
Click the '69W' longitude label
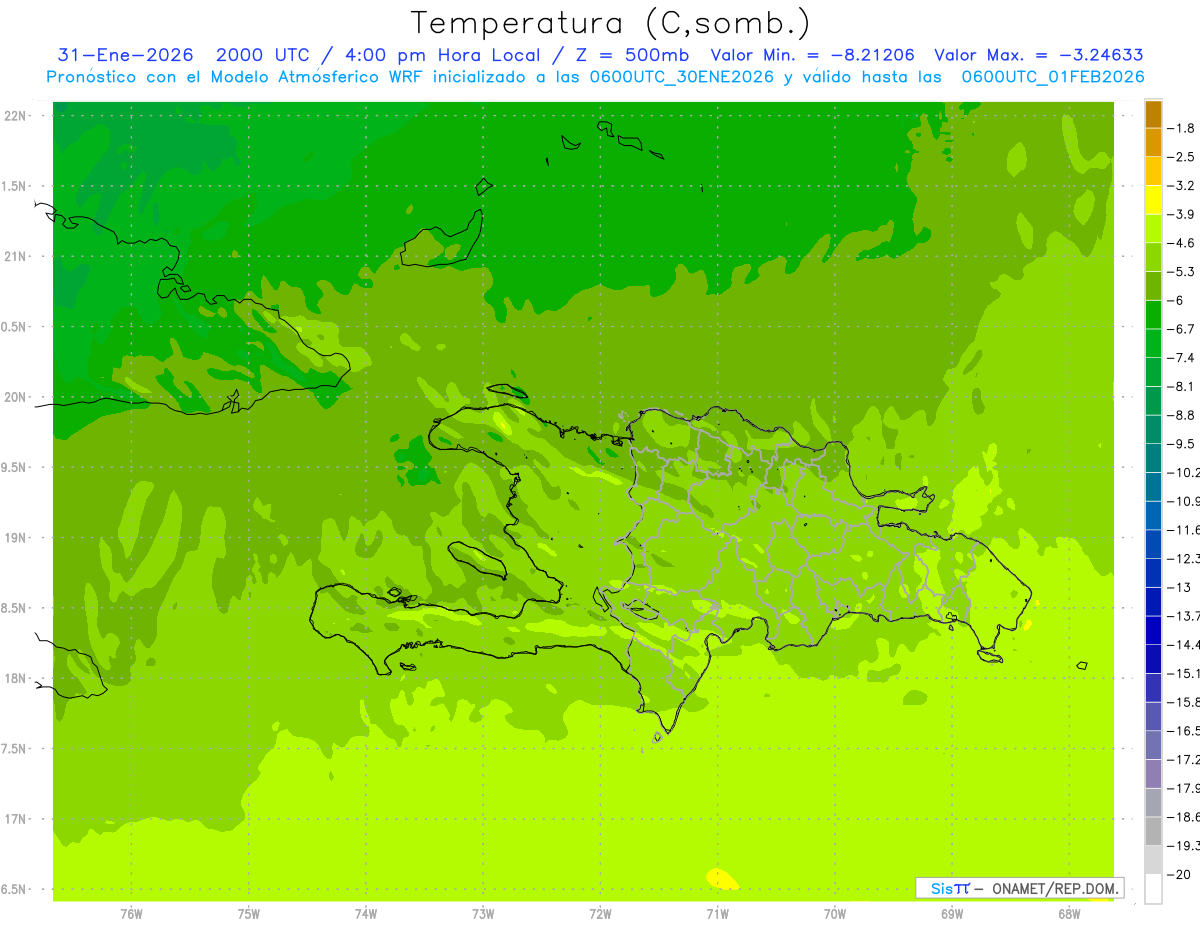click(951, 914)
